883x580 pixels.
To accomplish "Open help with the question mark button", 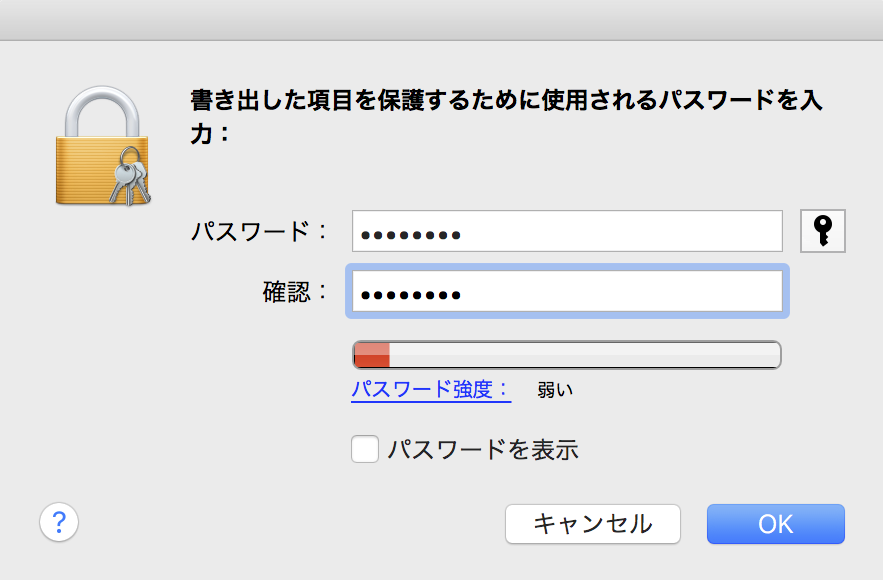I will coord(59,521).
